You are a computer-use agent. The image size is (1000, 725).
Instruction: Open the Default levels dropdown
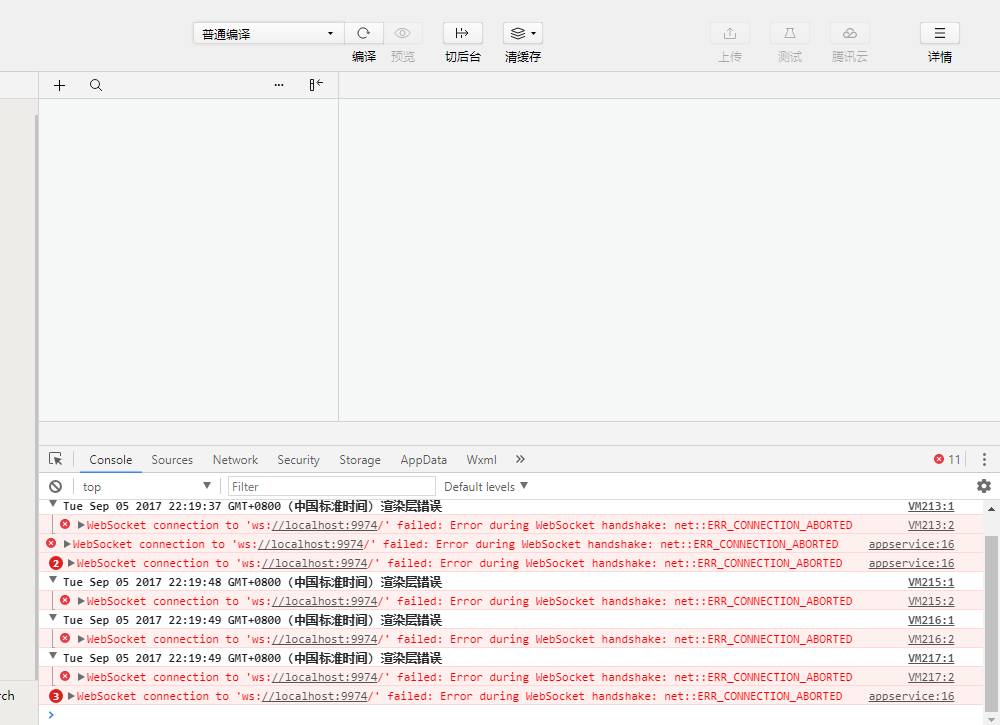(x=486, y=487)
